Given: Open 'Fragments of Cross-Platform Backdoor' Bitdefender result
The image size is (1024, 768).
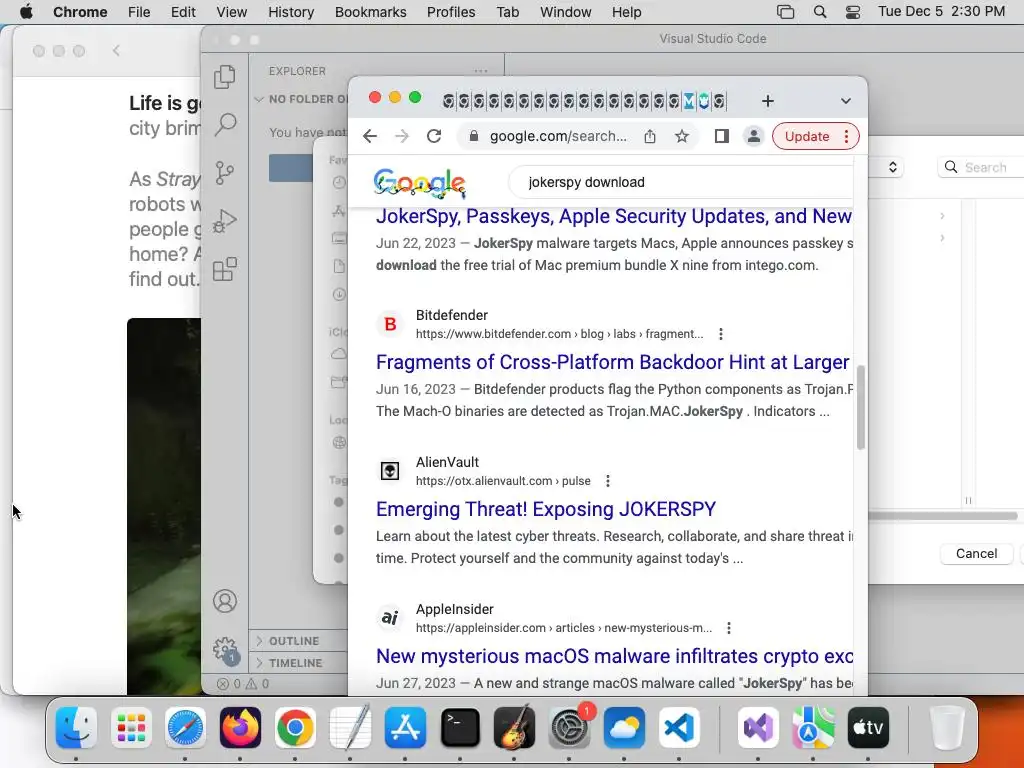Looking at the screenshot, I should pos(612,362).
